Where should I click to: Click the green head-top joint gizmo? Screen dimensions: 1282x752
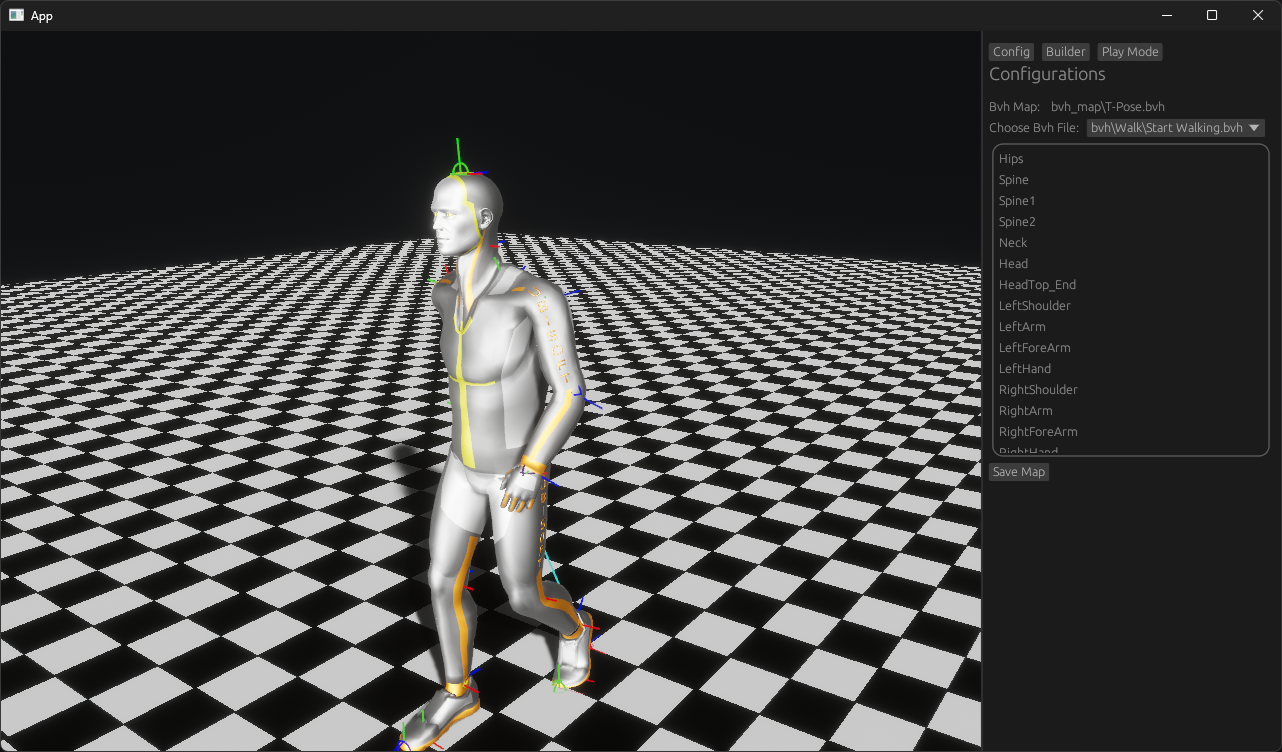coord(459,169)
